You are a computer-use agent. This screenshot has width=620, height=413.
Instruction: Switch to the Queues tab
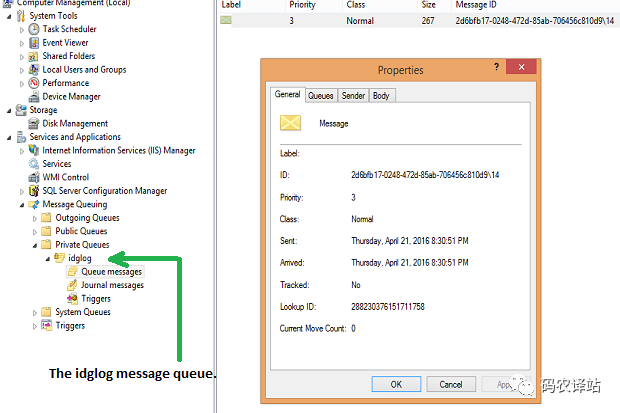[321, 95]
